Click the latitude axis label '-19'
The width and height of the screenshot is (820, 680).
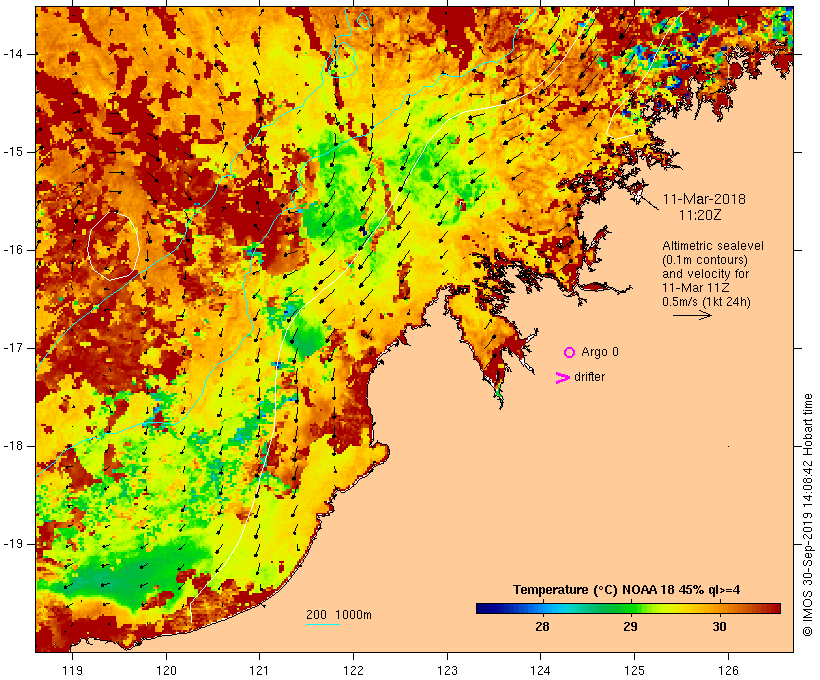coord(13,544)
